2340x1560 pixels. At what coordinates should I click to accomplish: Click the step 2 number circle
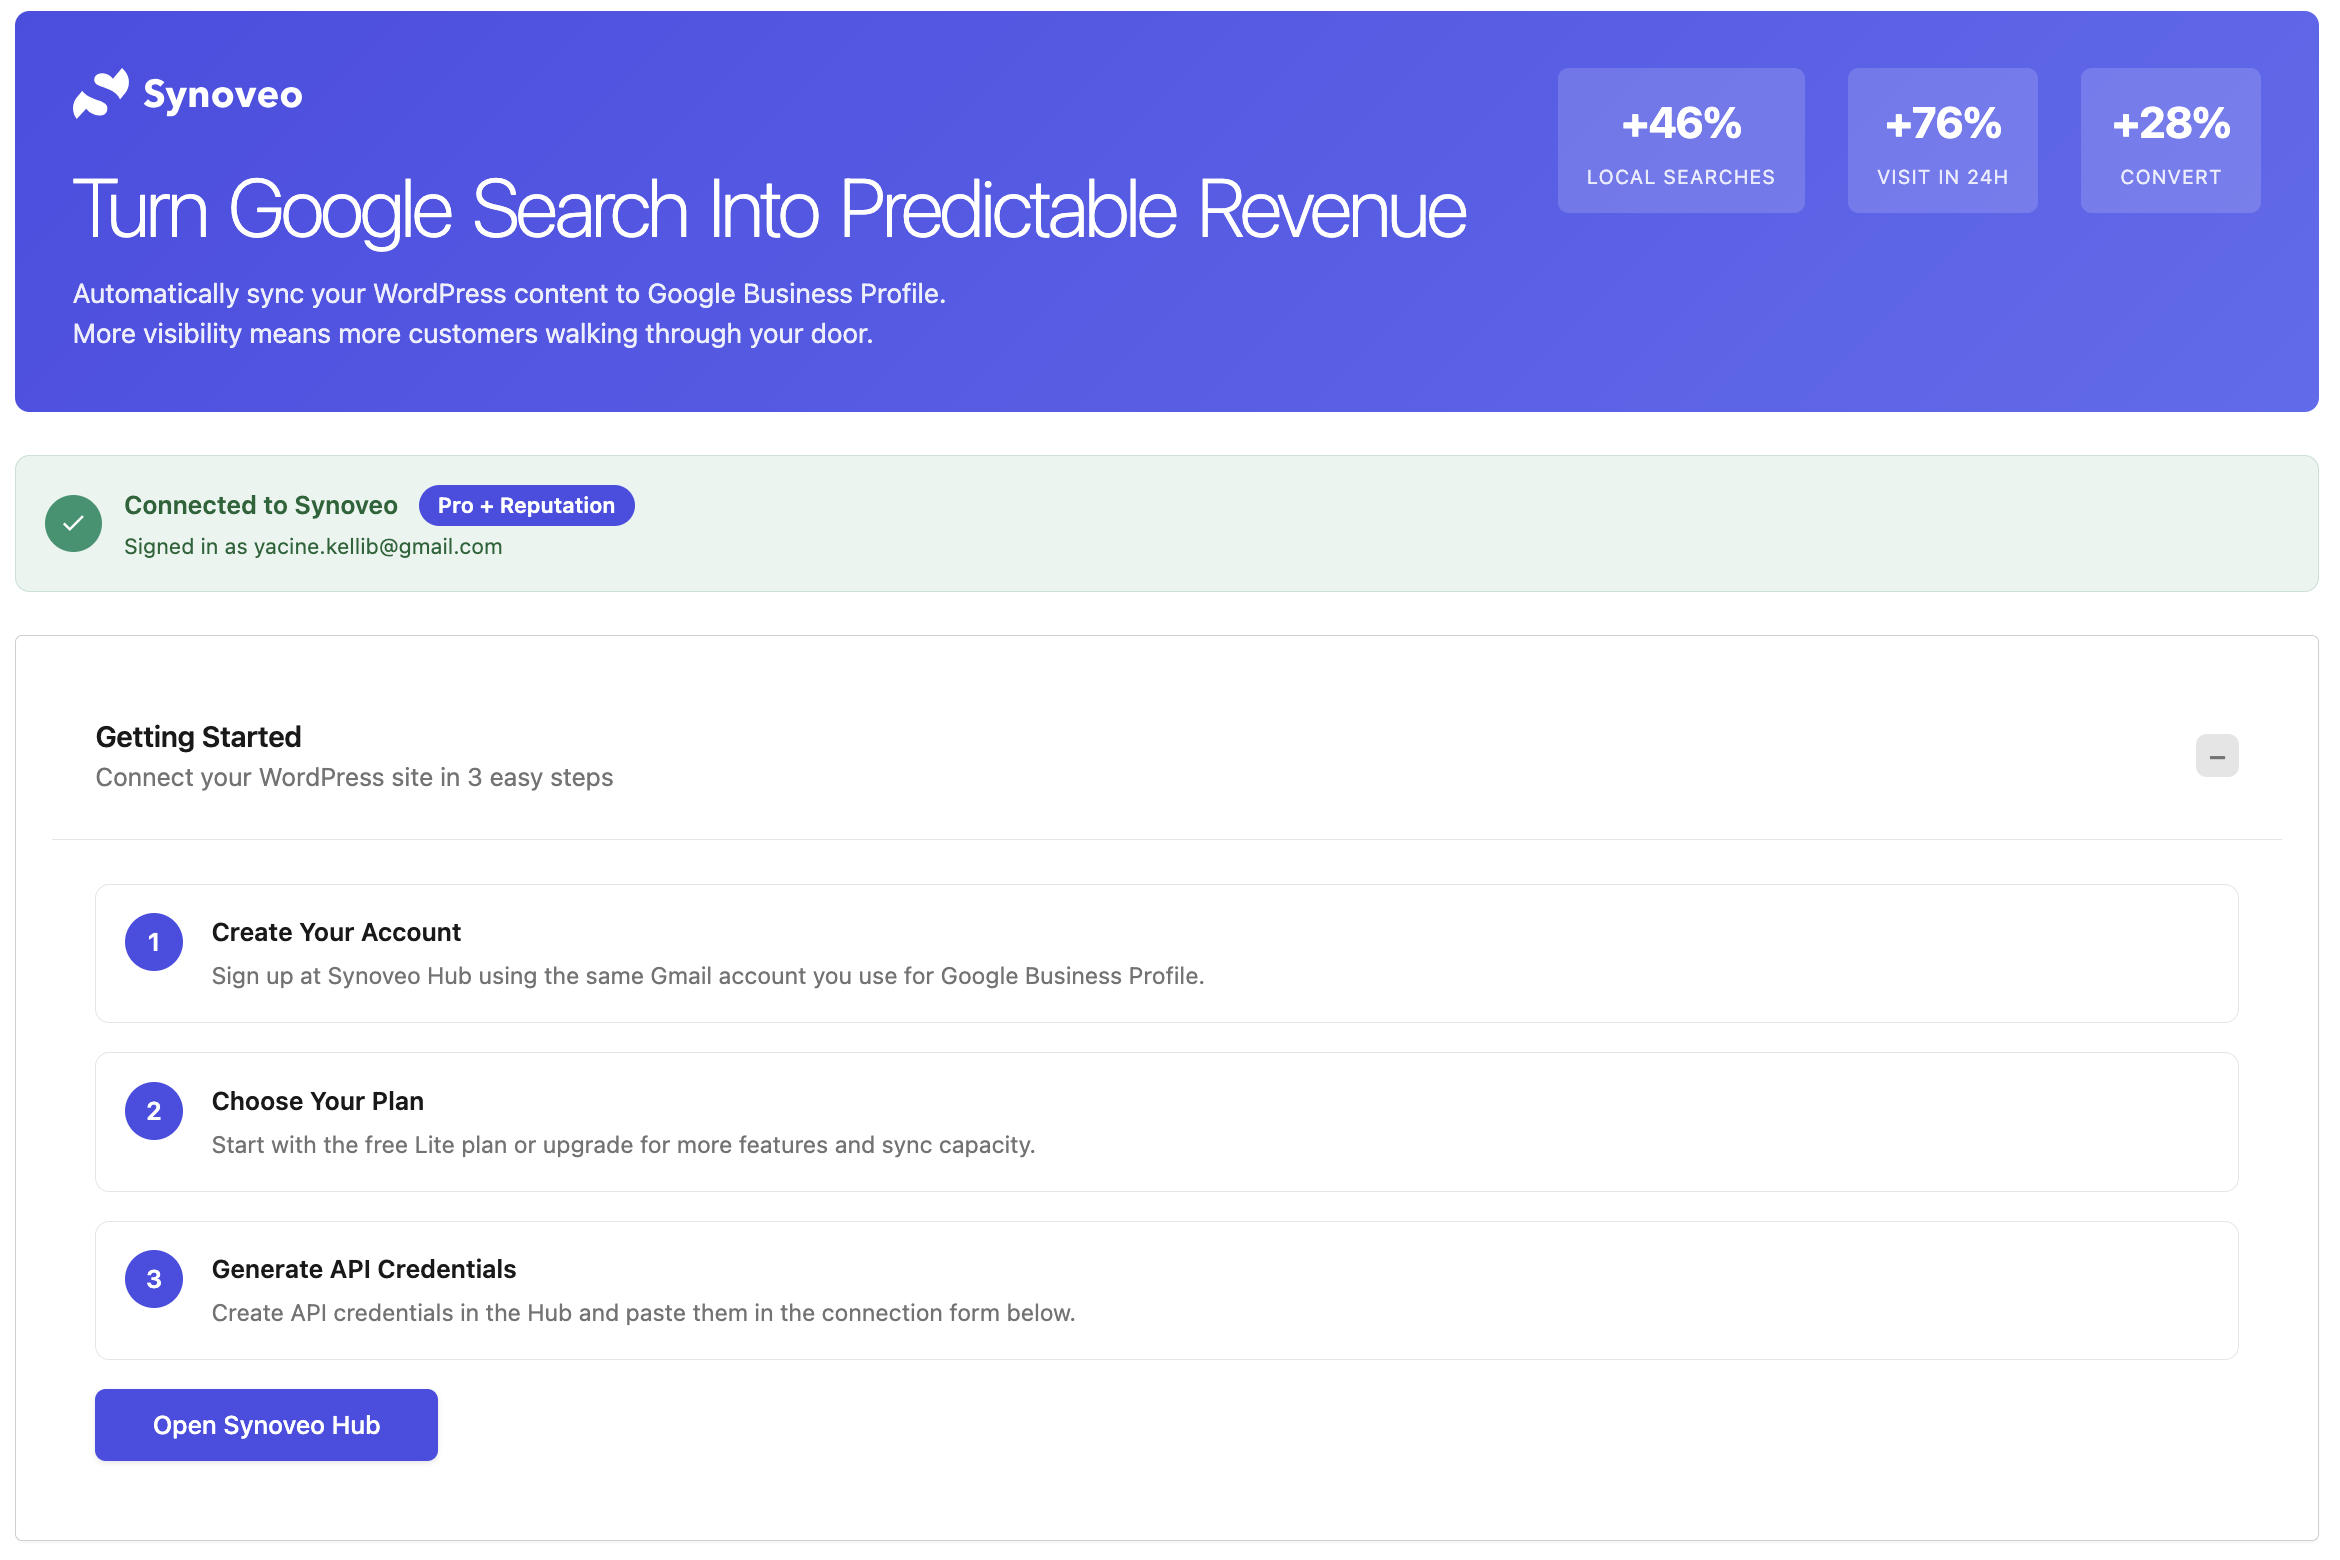coord(154,1111)
